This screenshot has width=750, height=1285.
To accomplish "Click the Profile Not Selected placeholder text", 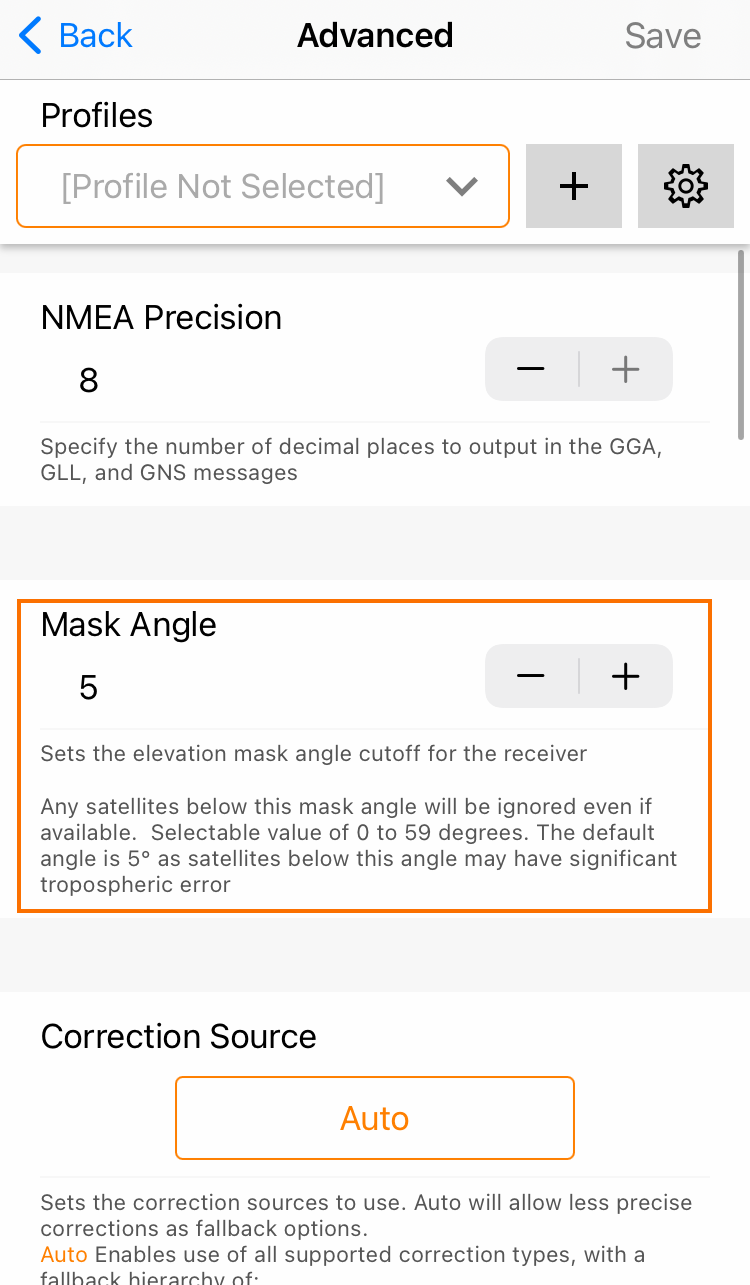I will (x=223, y=187).
